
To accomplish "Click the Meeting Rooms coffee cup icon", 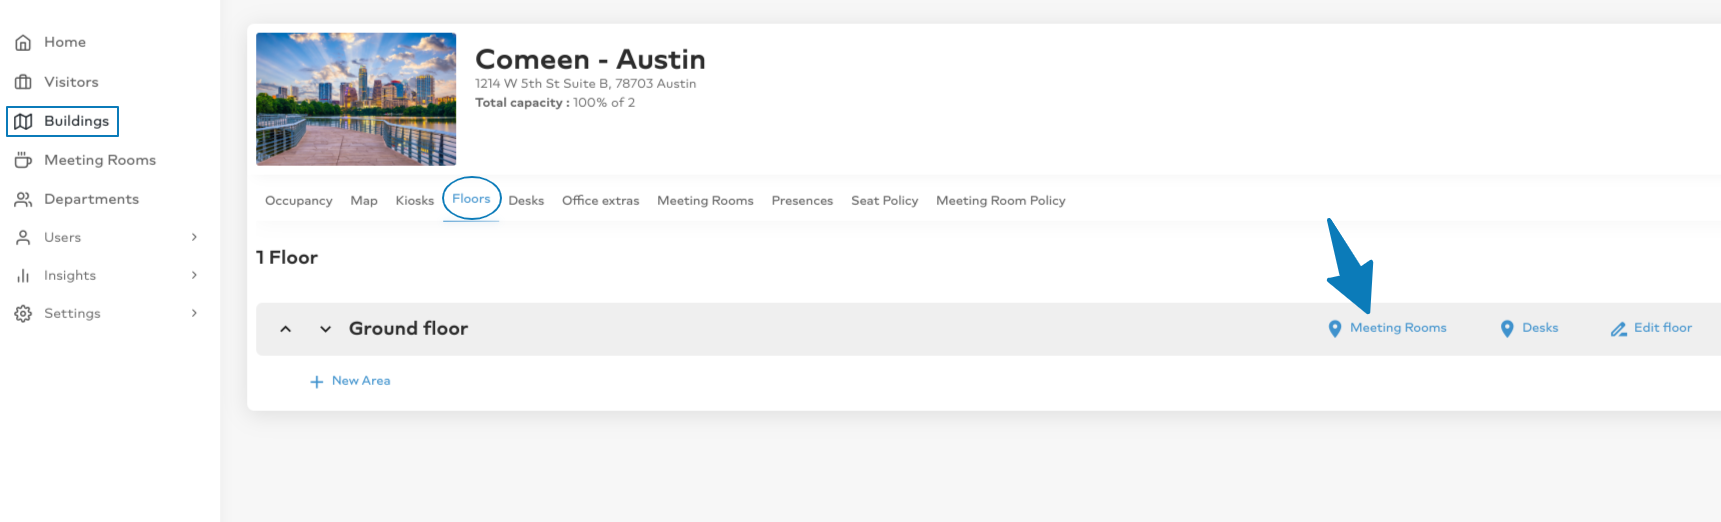I will [x=23, y=160].
